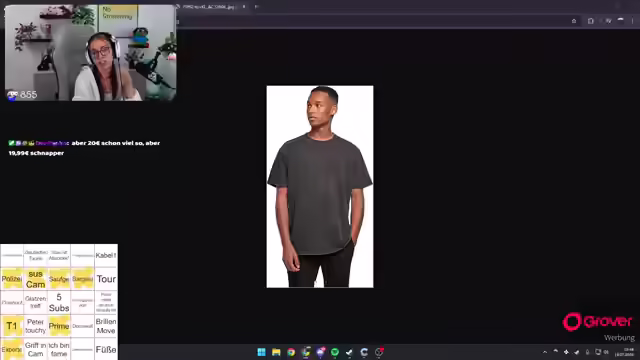Close the image file browser tab
The image size is (640, 360).
244,7
